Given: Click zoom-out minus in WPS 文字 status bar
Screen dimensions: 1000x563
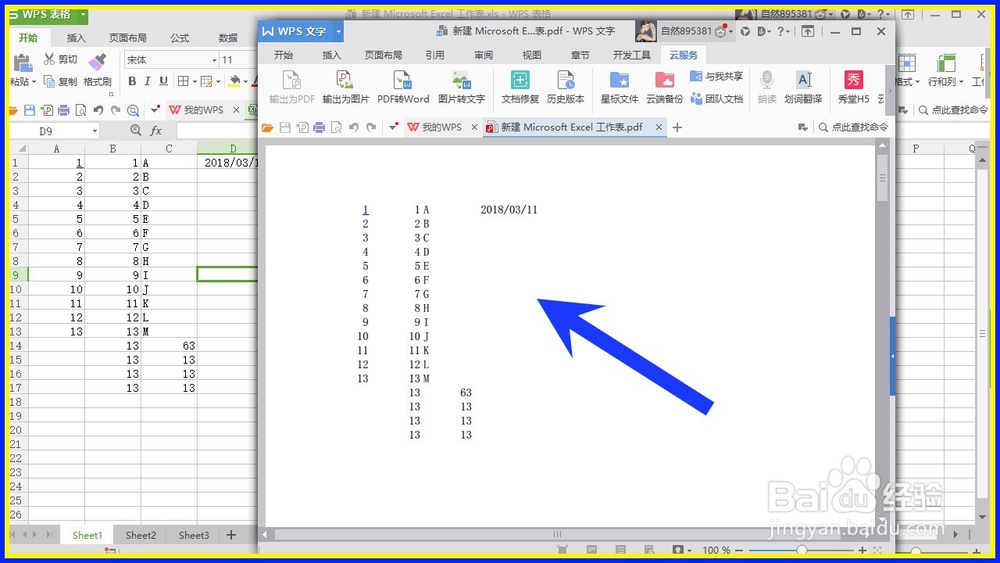Looking at the screenshot, I should (x=739, y=550).
